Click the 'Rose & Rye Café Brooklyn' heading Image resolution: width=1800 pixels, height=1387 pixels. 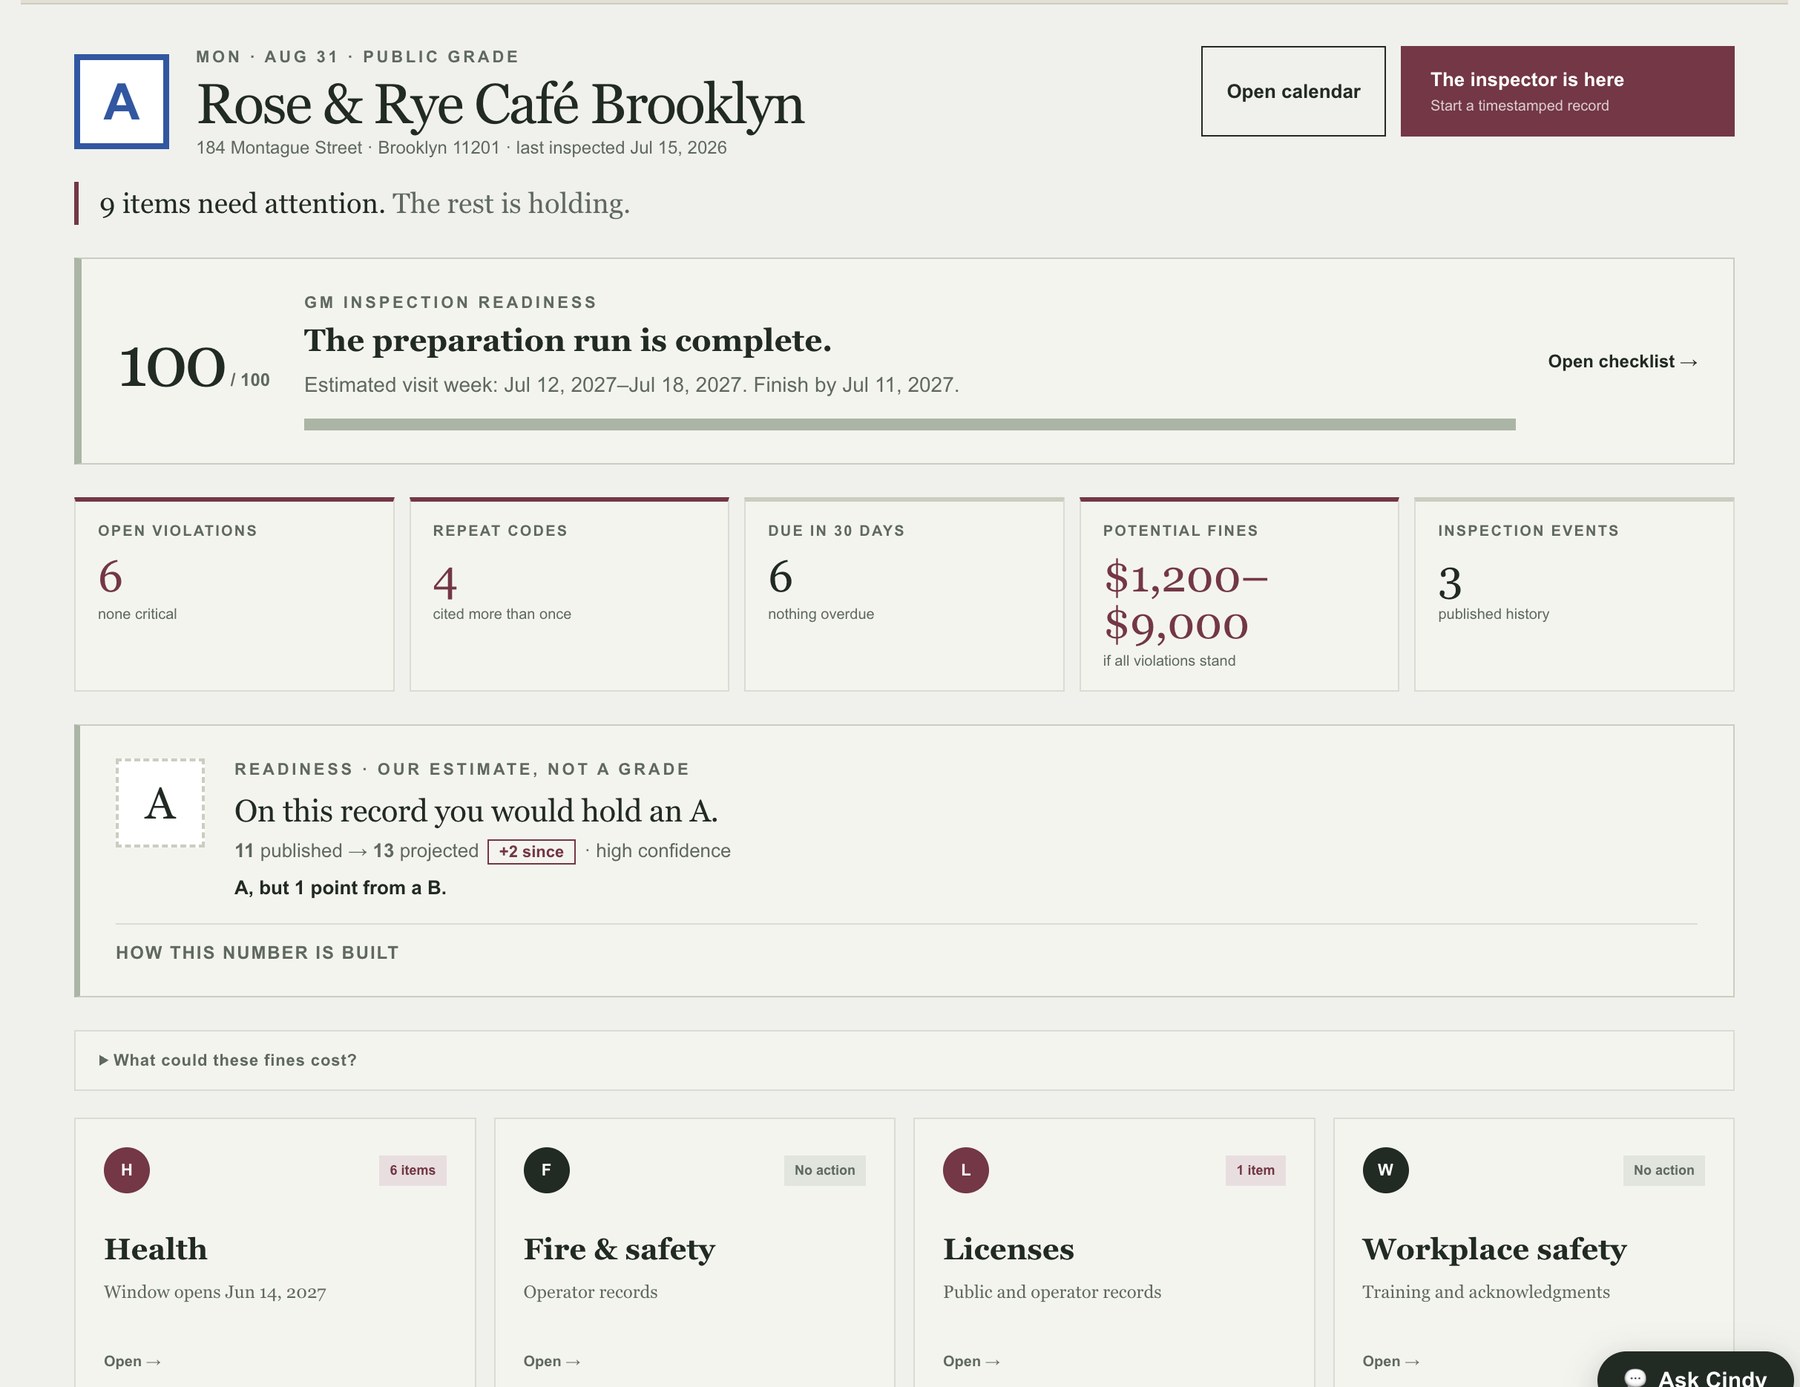pos(500,104)
